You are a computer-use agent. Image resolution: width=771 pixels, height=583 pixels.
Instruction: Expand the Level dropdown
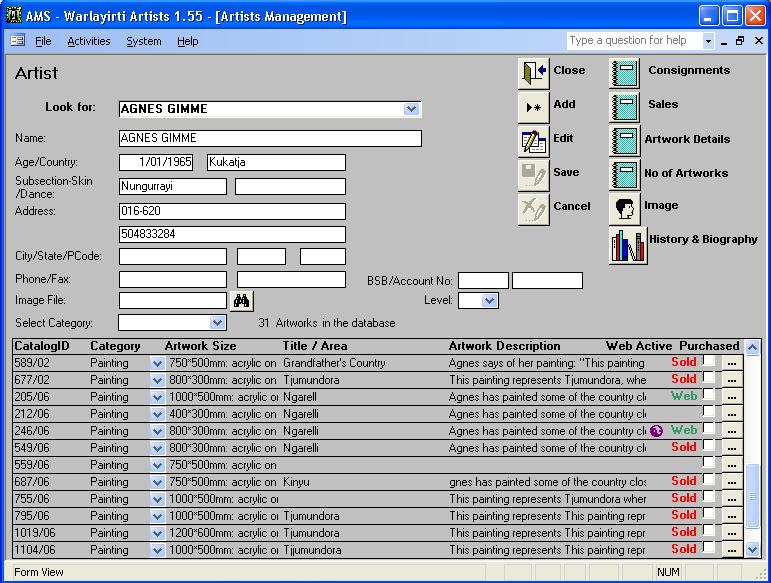[x=489, y=300]
